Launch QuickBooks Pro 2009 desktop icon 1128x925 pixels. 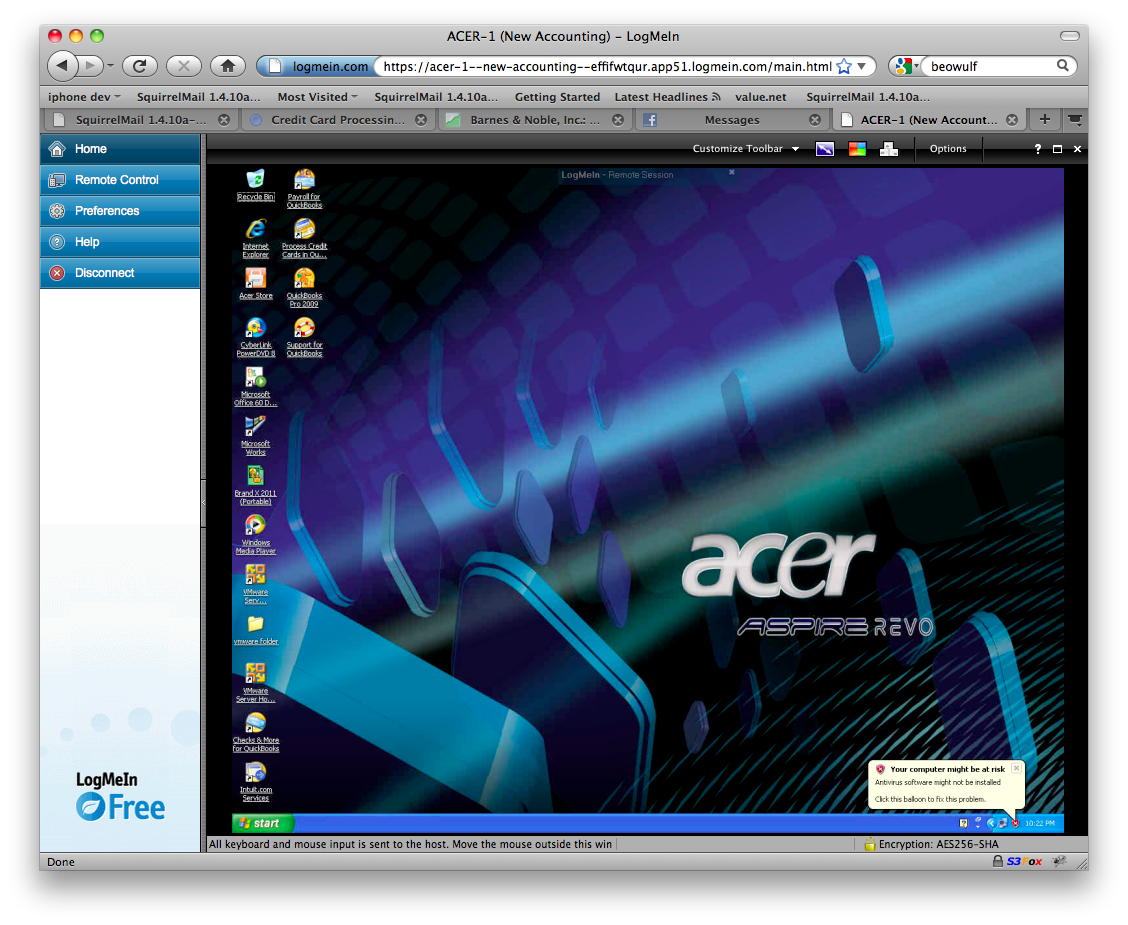pyautogui.click(x=304, y=288)
